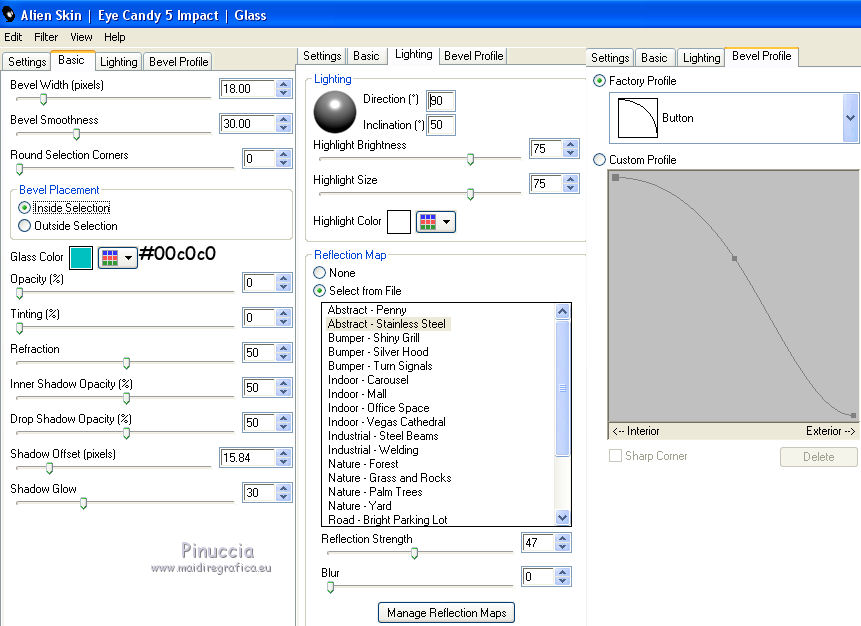Image resolution: width=861 pixels, height=626 pixels.
Task: Click the teal Glass Color swatch
Action: [x=81, y=258]
